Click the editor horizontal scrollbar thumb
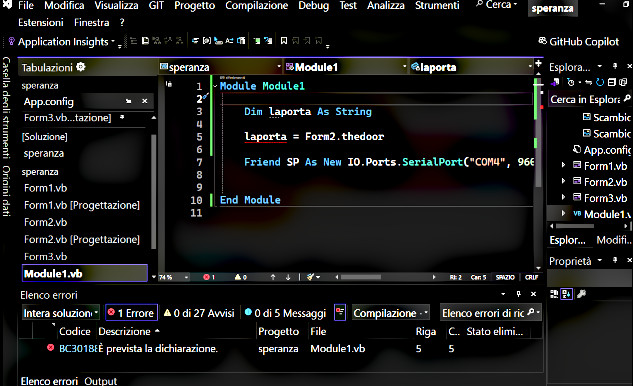The width and height of the screenshot is (633, 386). point(361,277)
